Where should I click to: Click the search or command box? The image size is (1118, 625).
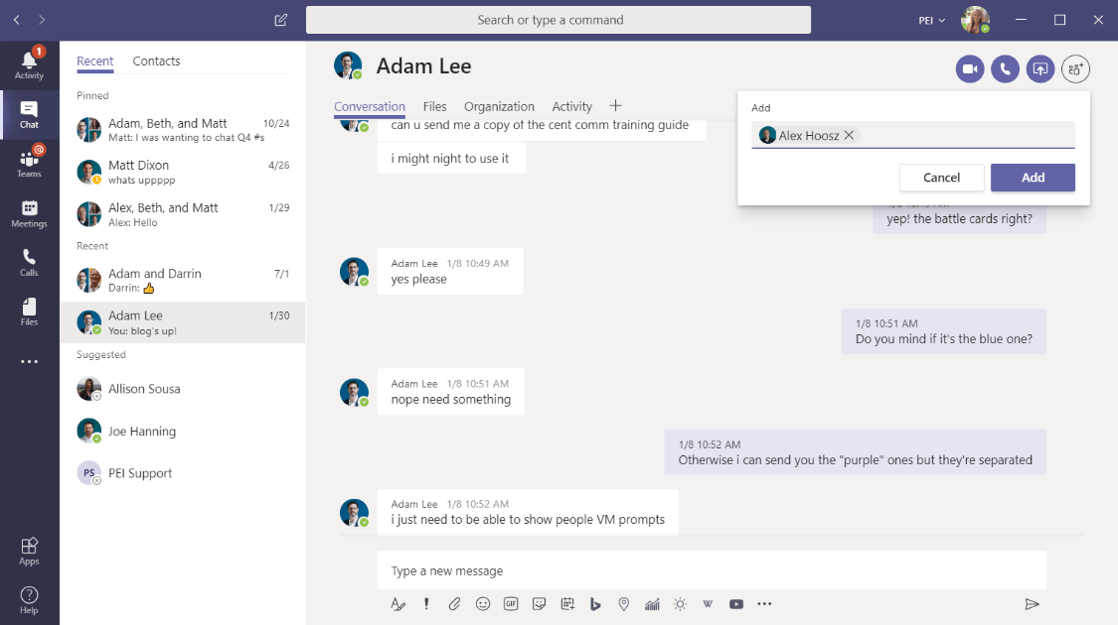point(558,20)
